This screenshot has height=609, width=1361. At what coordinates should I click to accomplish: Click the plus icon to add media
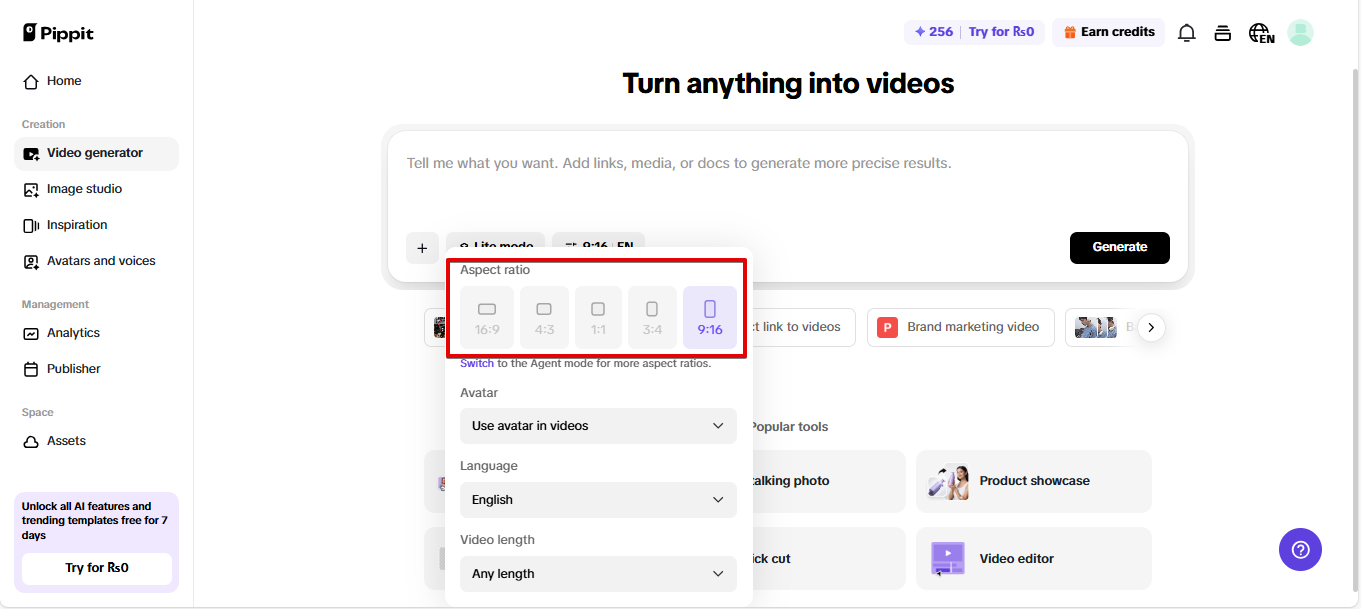pos(422,248)
